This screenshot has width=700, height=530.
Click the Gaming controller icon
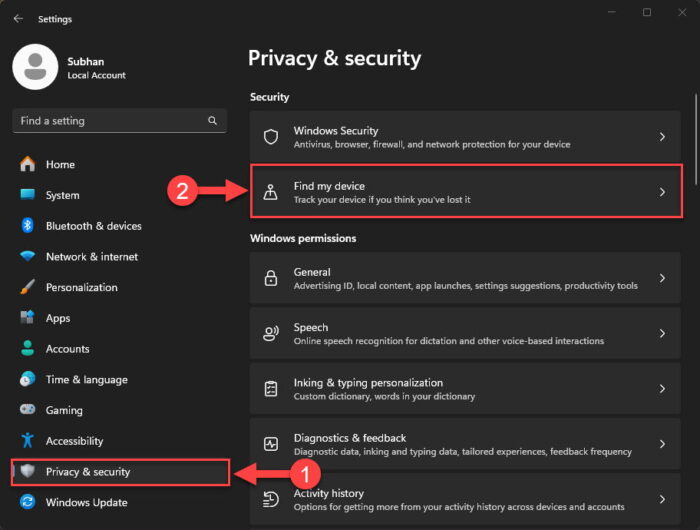pyautogui.click(x=28, y=409)
